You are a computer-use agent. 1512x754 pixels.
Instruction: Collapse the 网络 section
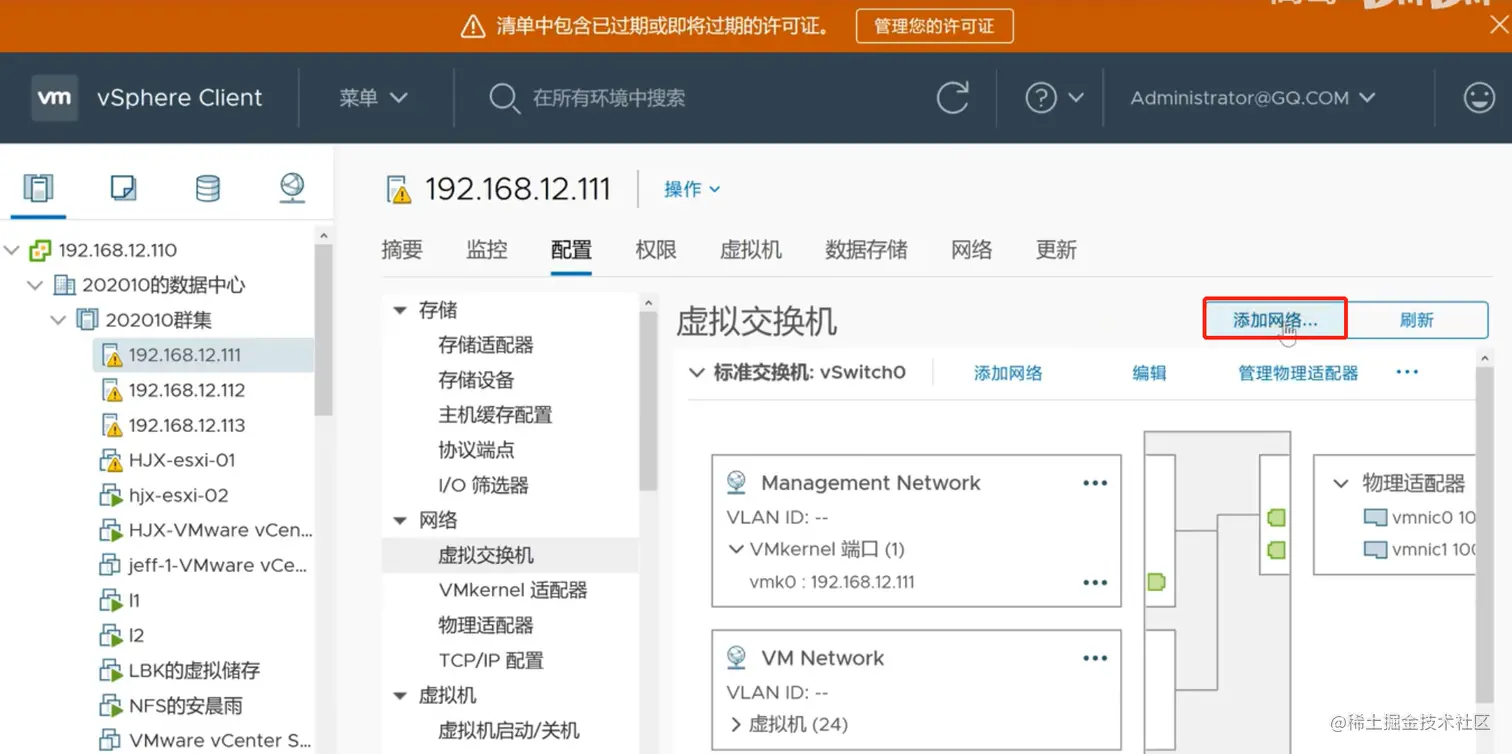tap(400, 520)
